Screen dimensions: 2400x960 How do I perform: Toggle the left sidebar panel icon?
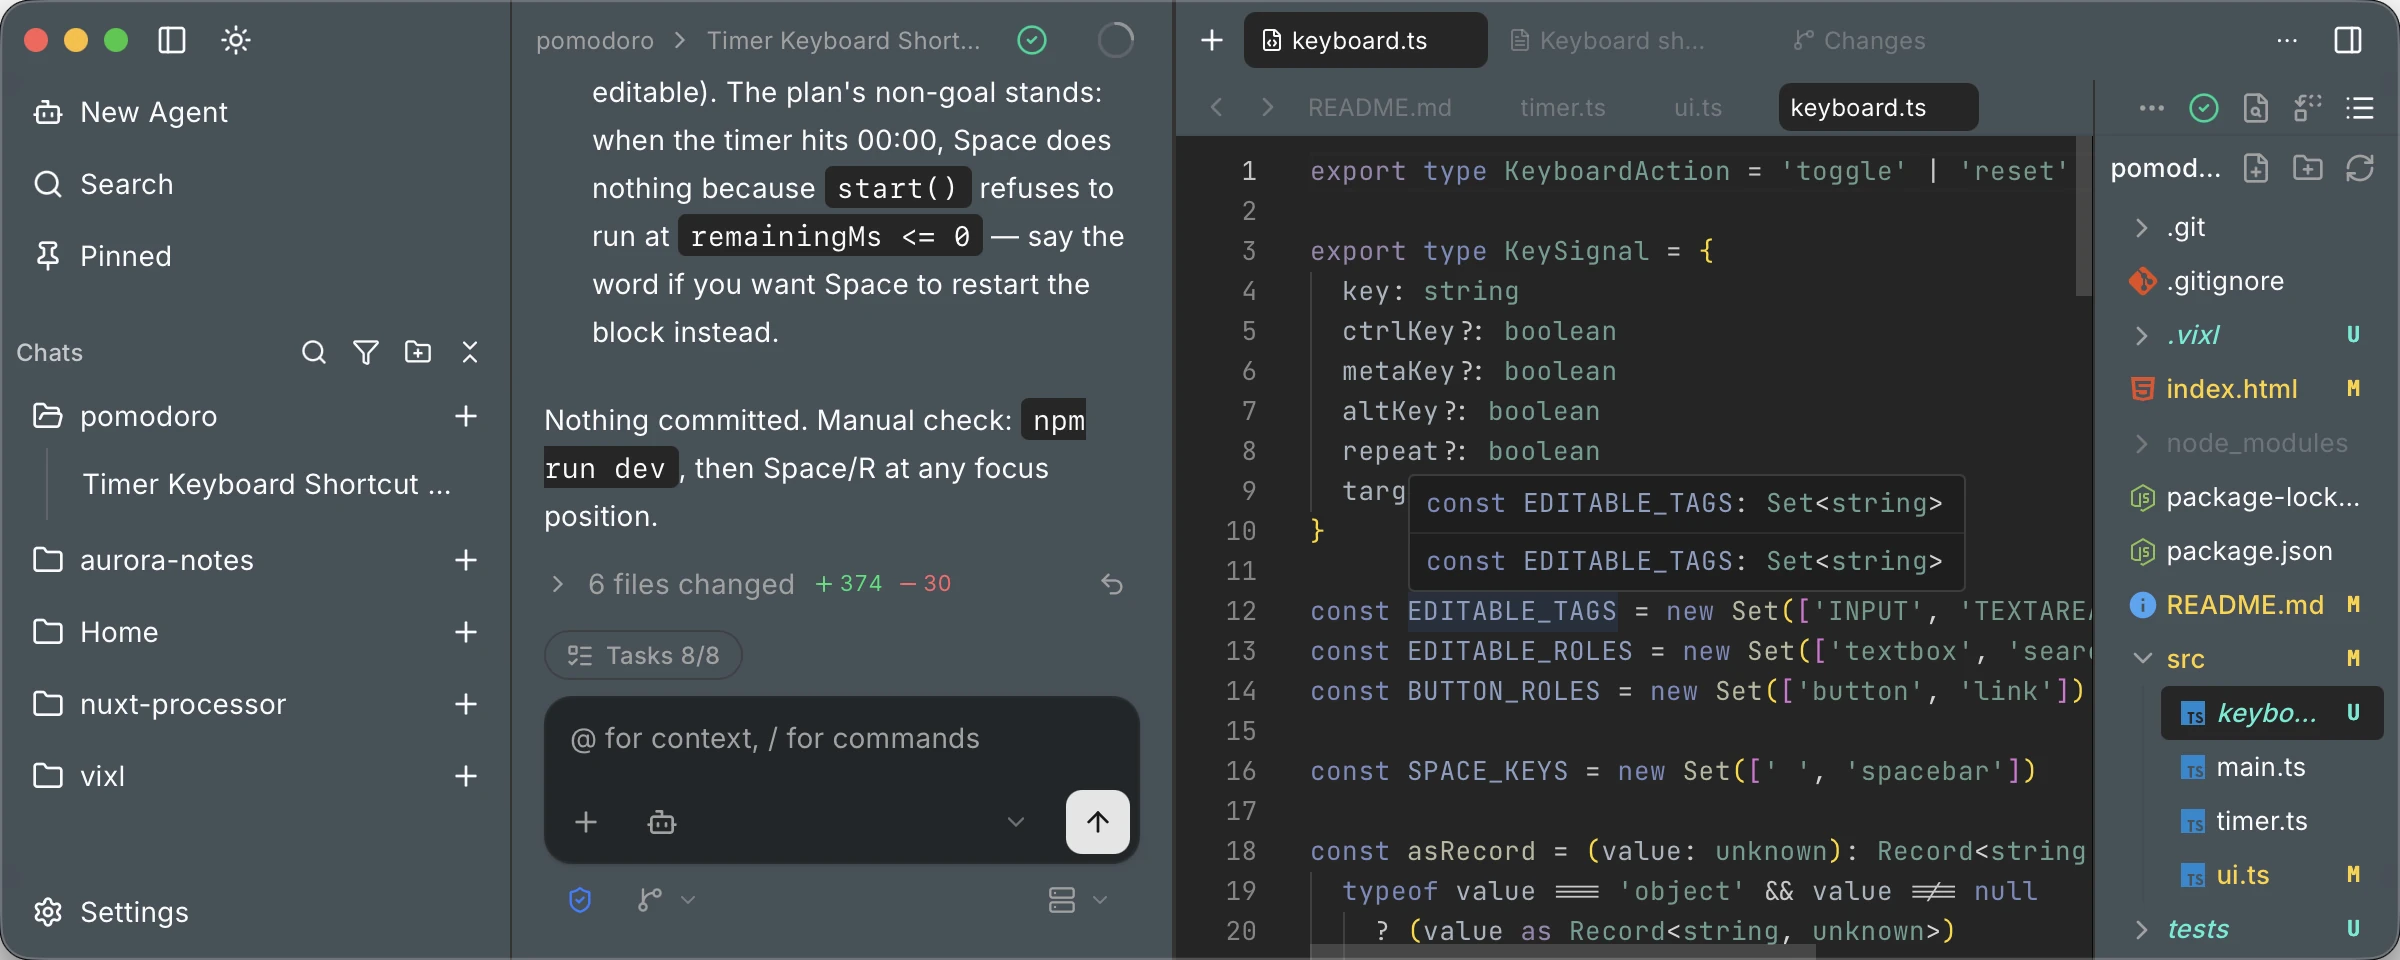172,40
